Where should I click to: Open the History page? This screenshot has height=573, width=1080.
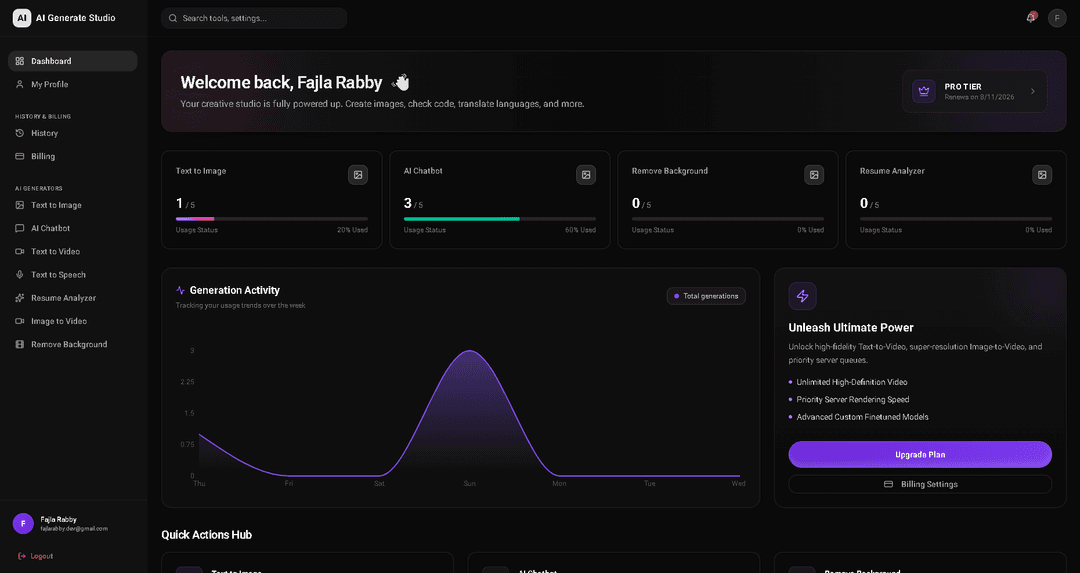[73, 134]
